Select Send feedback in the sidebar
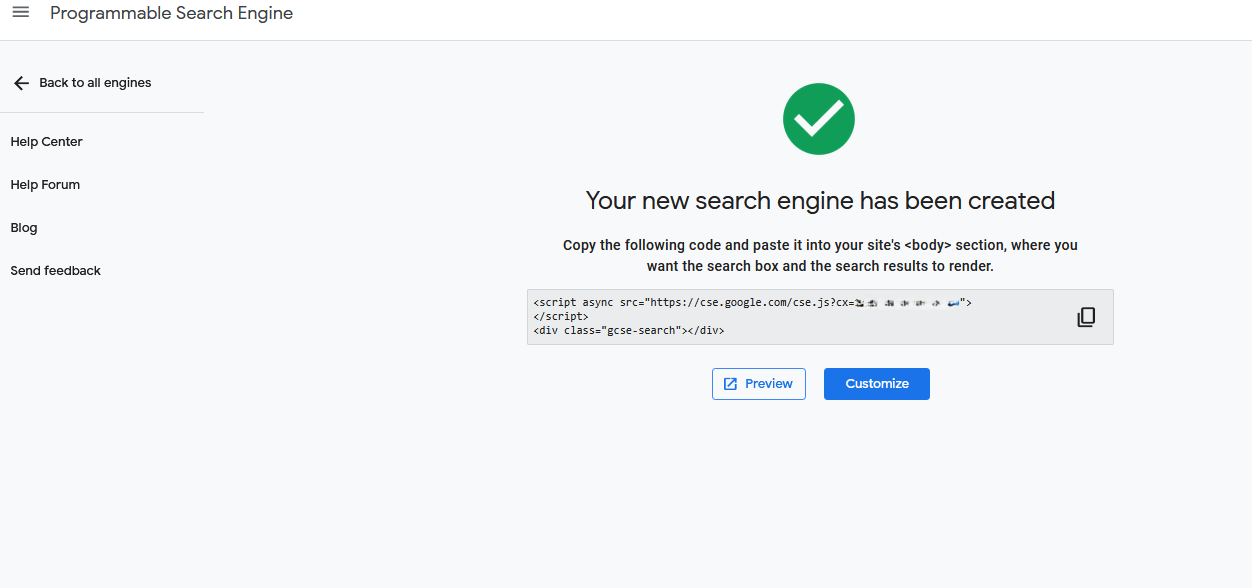1252x588 pixels. (x=55, y=271)
